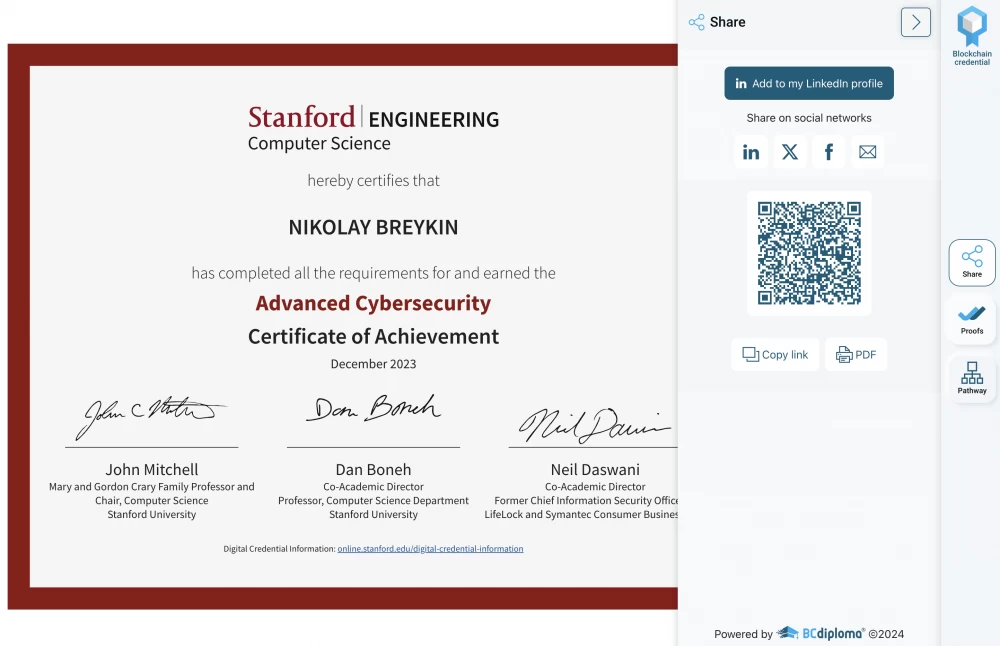The height and width of the screenshot is (646, 1000).
Task: Click Add to my LinkedIn profile
Action: [x=809, y=83]
